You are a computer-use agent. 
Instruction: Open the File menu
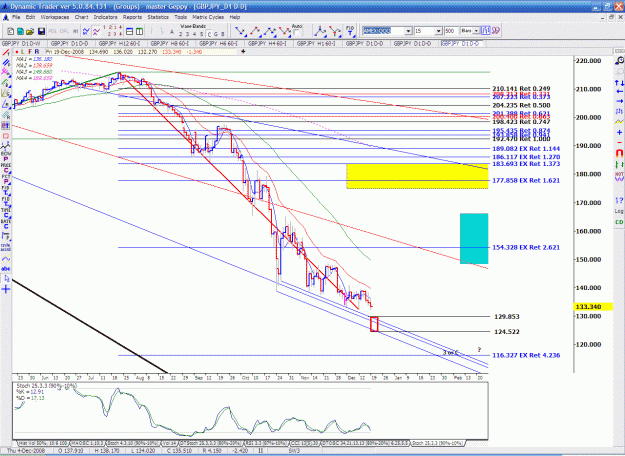pyautogui.click(x=16, y=17)
